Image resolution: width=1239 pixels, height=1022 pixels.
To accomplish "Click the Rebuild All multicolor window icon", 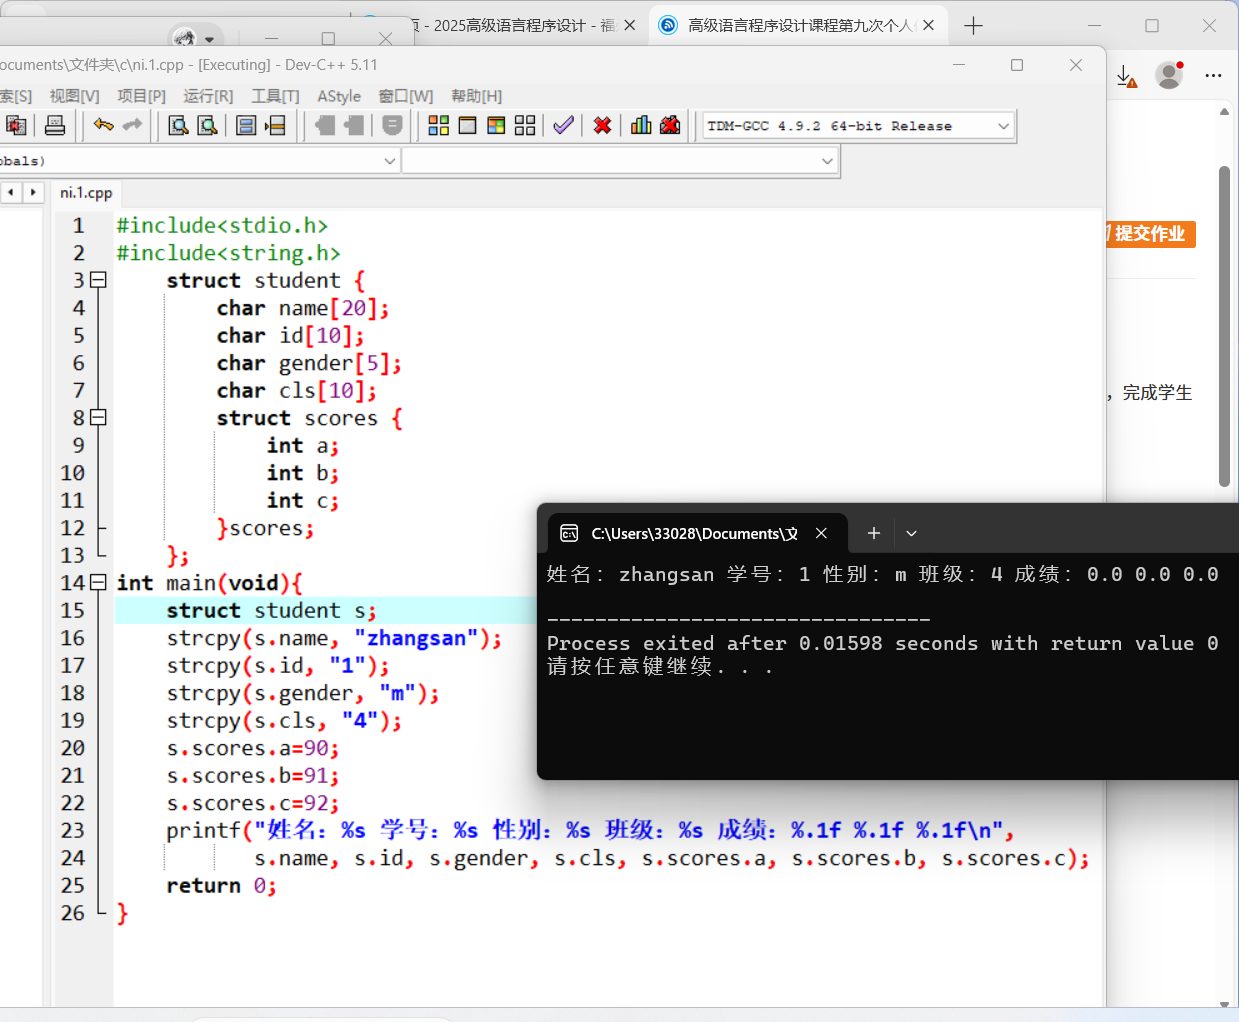I will 496,125.
